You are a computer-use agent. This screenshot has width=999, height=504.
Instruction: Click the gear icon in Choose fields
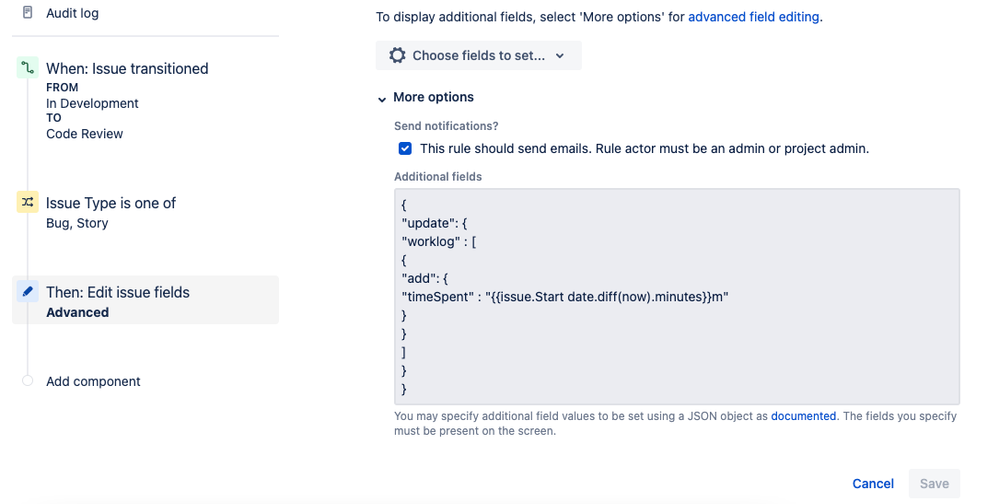point(397,56)
